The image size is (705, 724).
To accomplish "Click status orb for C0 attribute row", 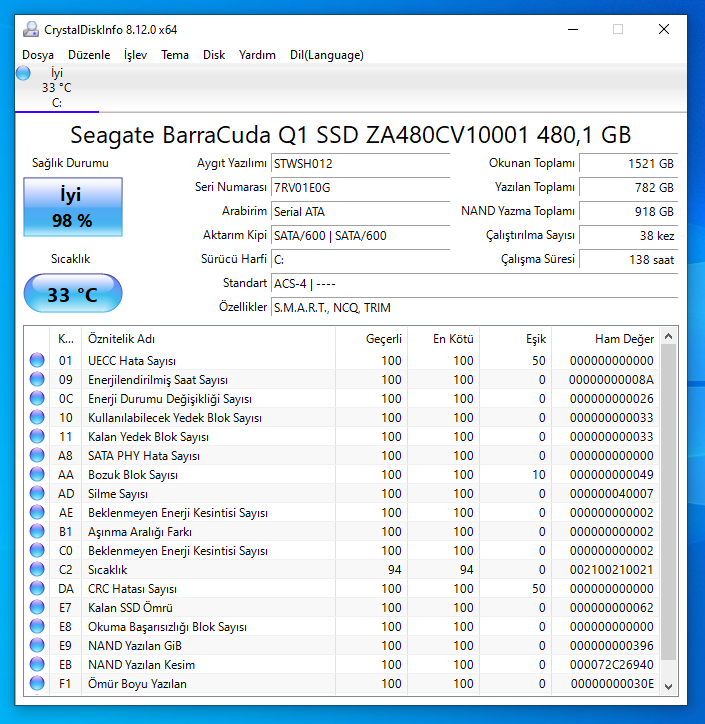I will 37,550.
